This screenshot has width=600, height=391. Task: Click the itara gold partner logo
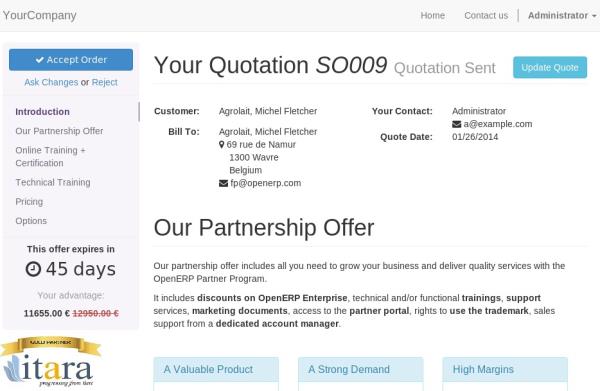click(51, 362)
